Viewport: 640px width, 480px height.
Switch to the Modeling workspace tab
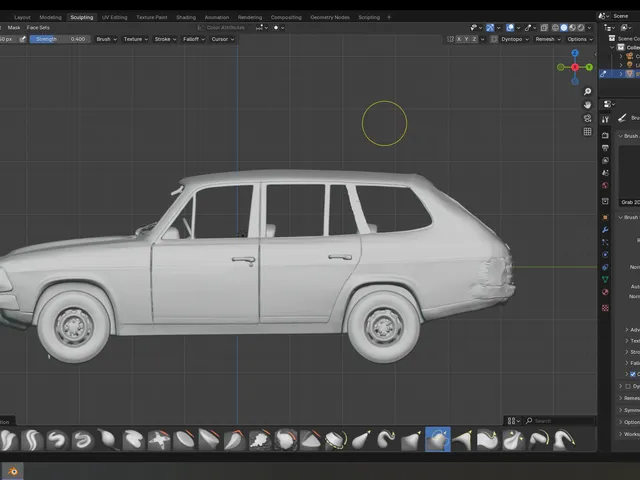50,17
